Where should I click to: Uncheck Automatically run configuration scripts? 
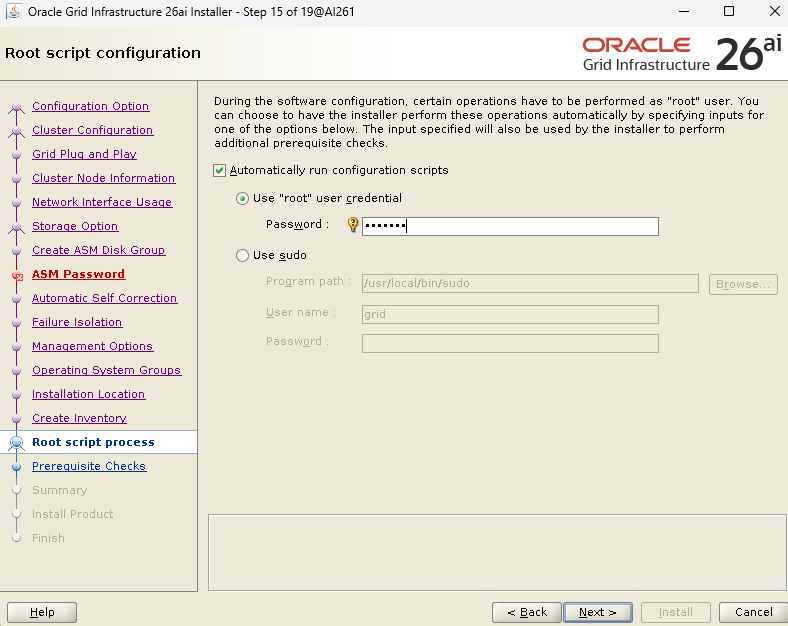[220, 171]
